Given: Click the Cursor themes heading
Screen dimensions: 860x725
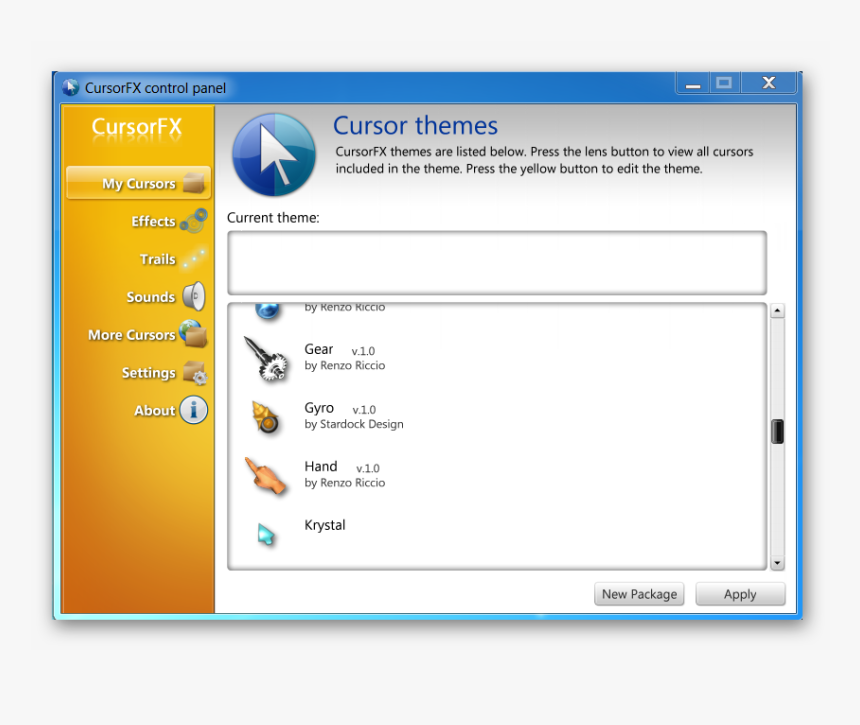Looking at the screenshot, I should coord(415,126).
